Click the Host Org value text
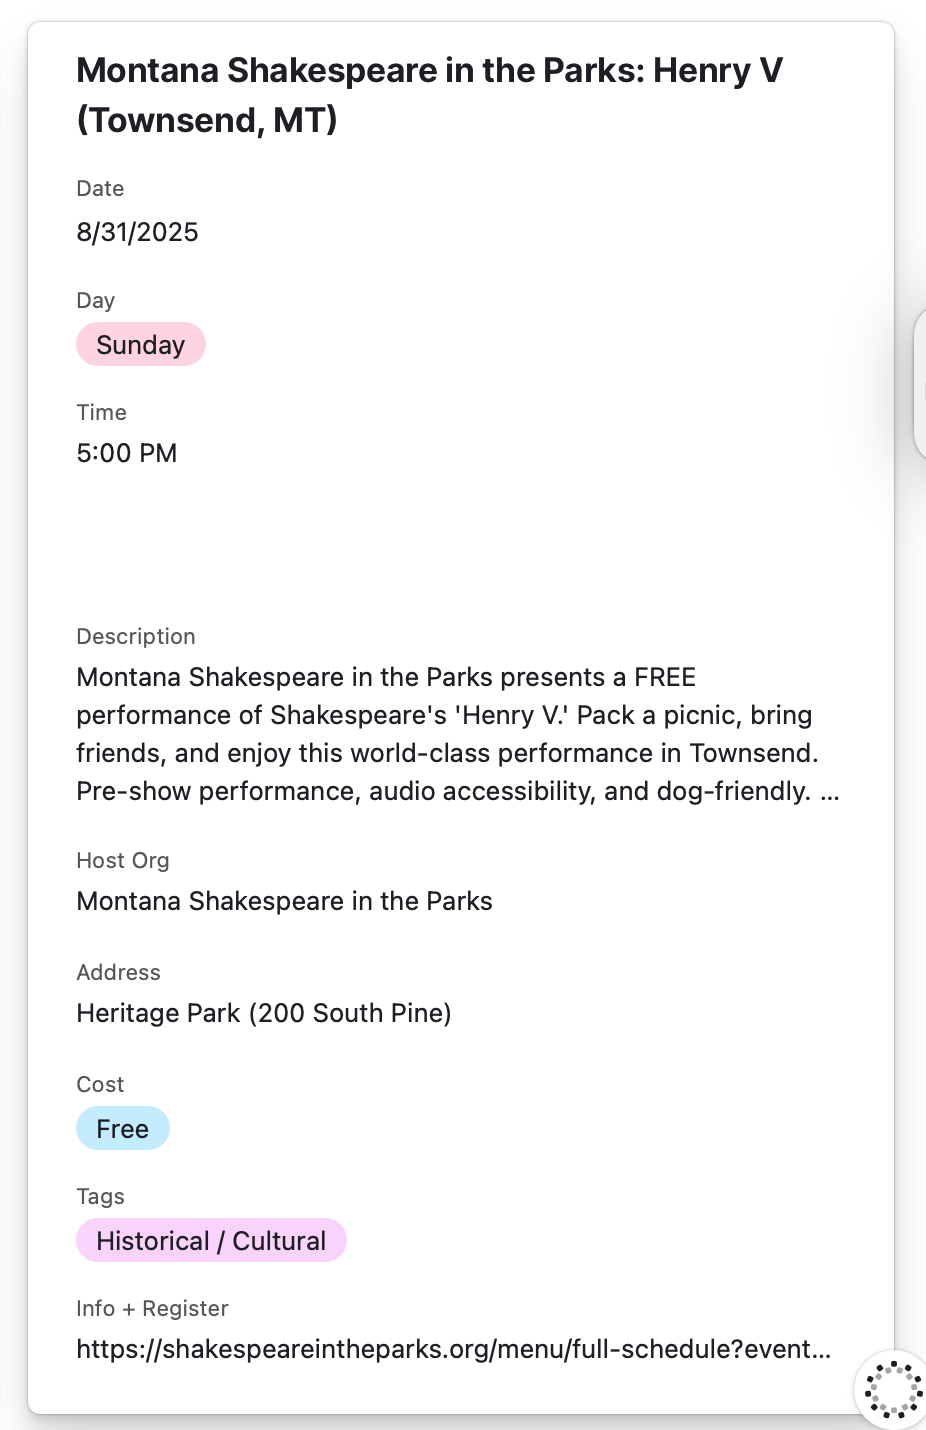 pos(285,901)
